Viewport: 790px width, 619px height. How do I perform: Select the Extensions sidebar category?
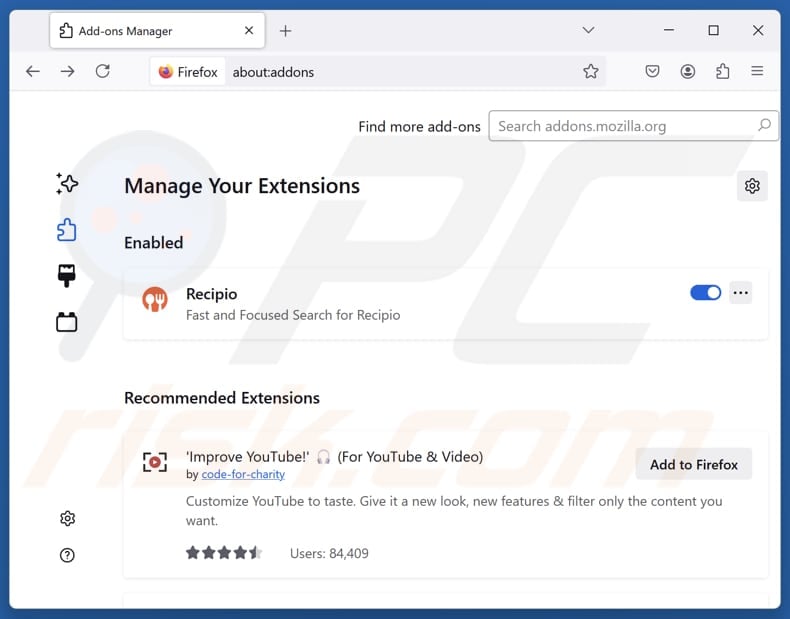[67, 230]
